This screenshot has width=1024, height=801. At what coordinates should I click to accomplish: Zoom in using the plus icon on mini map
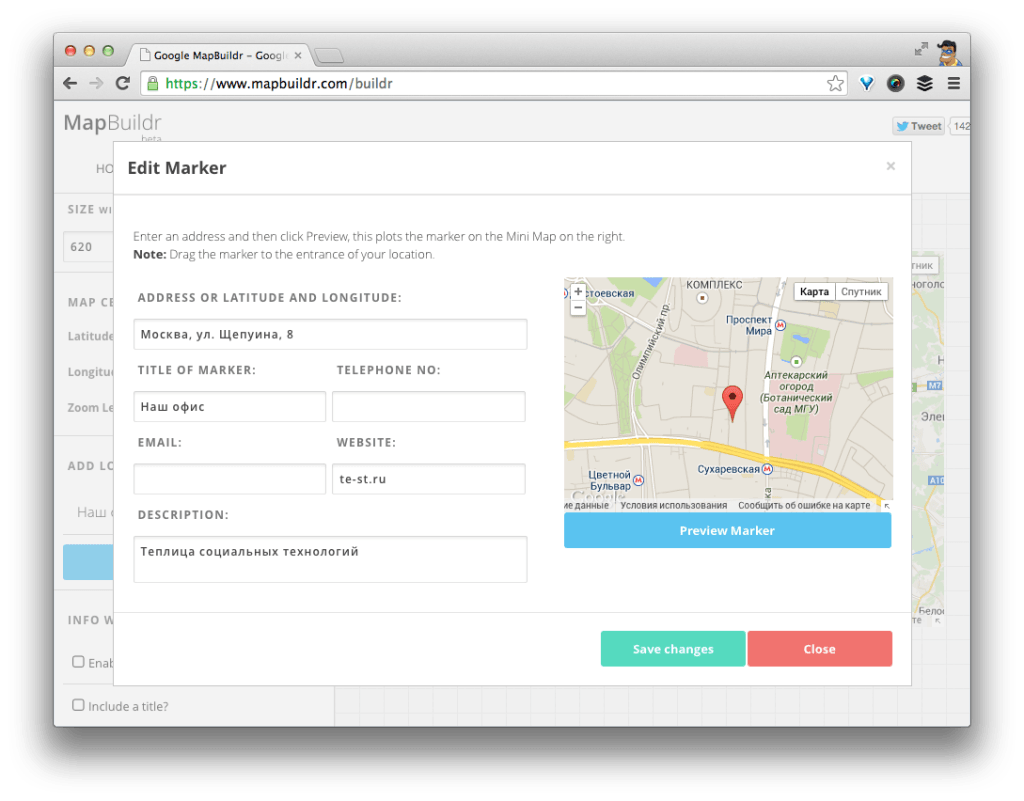click(578, 292)
